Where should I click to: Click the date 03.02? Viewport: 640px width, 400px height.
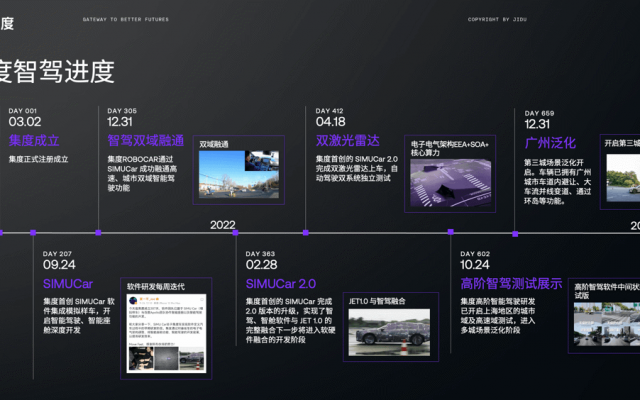tap(25, 122)
